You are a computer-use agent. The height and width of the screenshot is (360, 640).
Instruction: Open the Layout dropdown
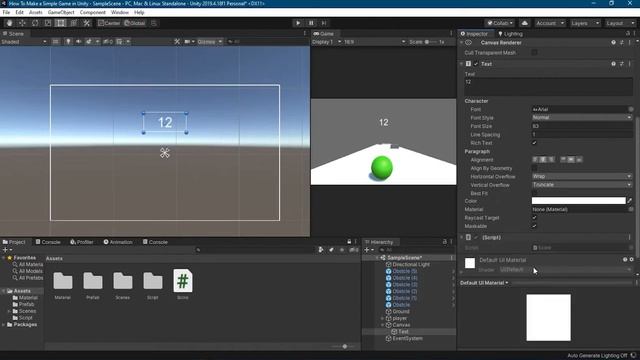tap(620, 23)
